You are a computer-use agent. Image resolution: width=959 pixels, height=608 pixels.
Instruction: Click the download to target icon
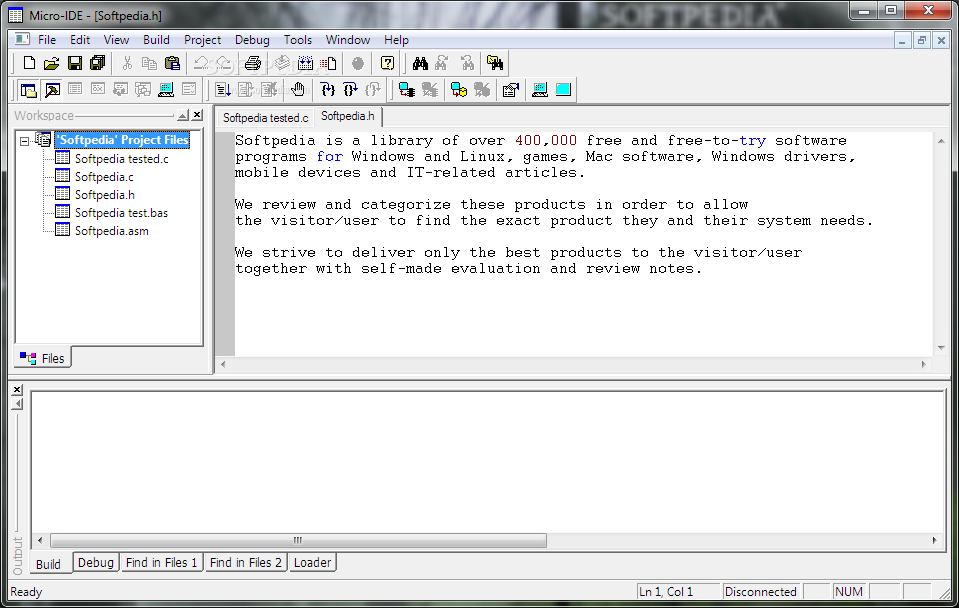459,90
